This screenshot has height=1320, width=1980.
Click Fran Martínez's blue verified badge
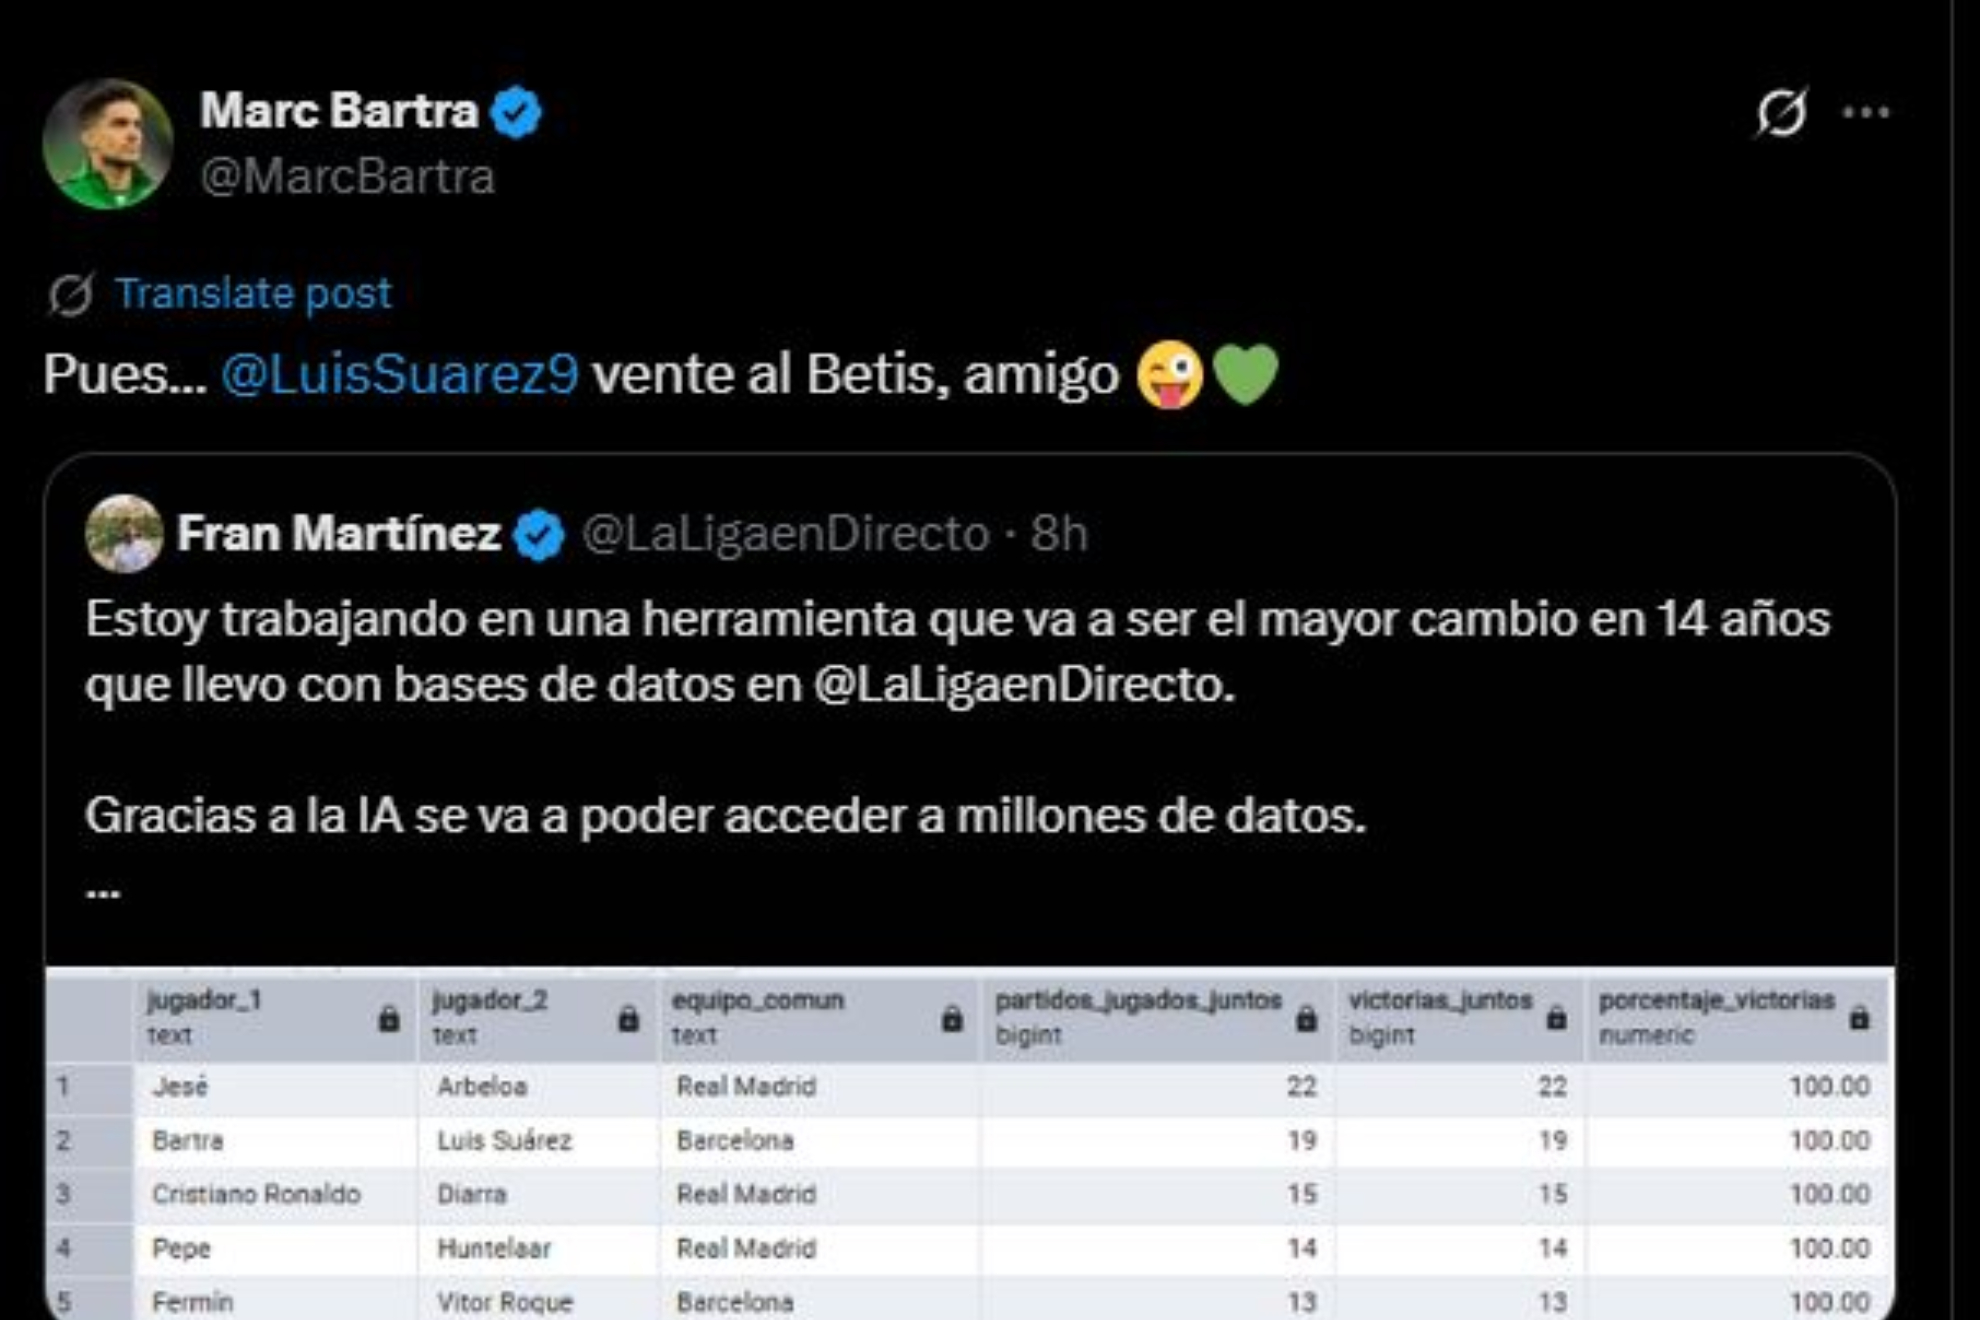(539, 535)
